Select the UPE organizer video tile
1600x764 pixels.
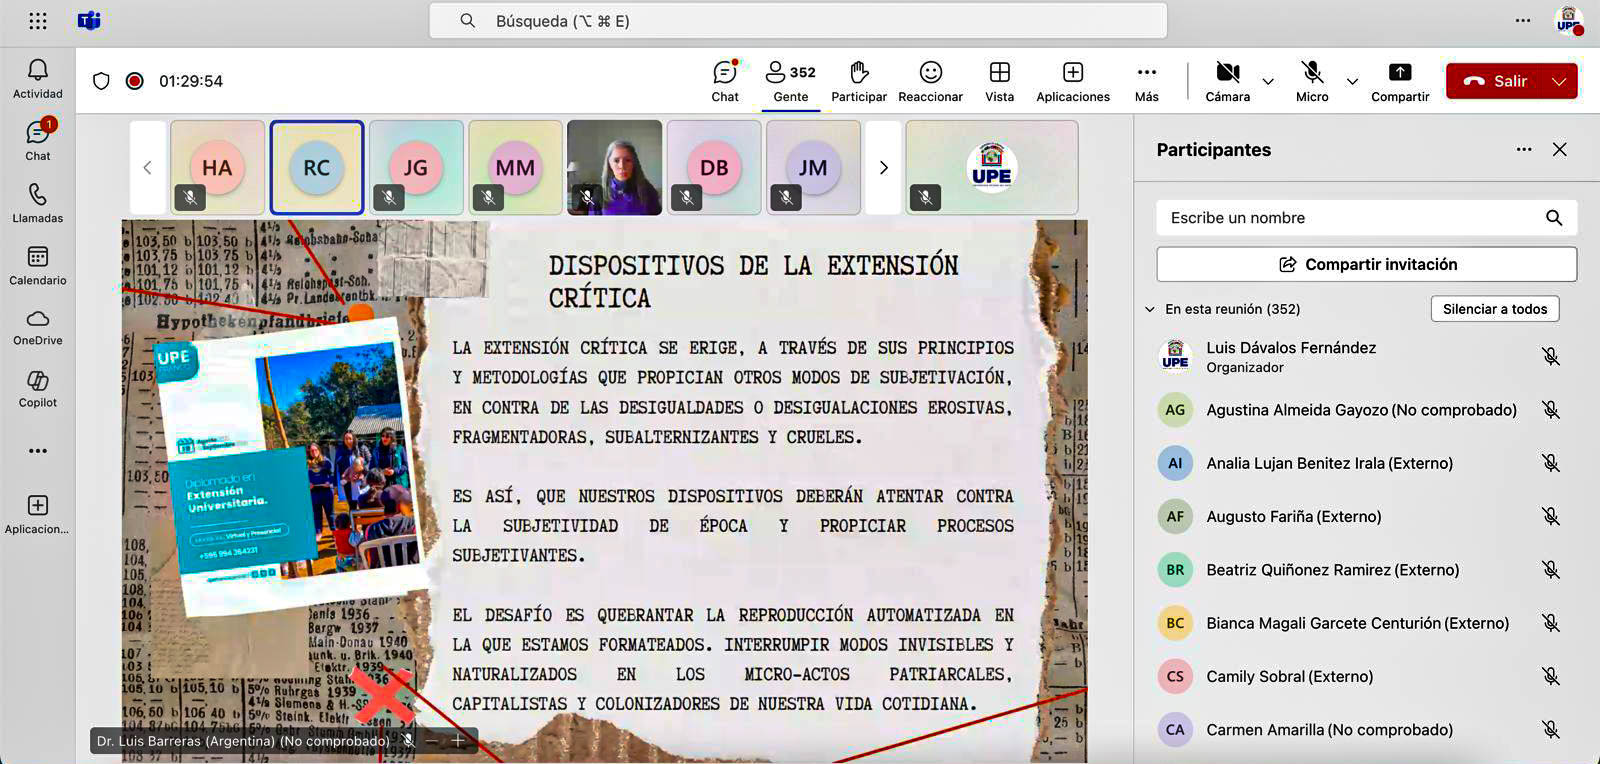(x=992, y=167)
